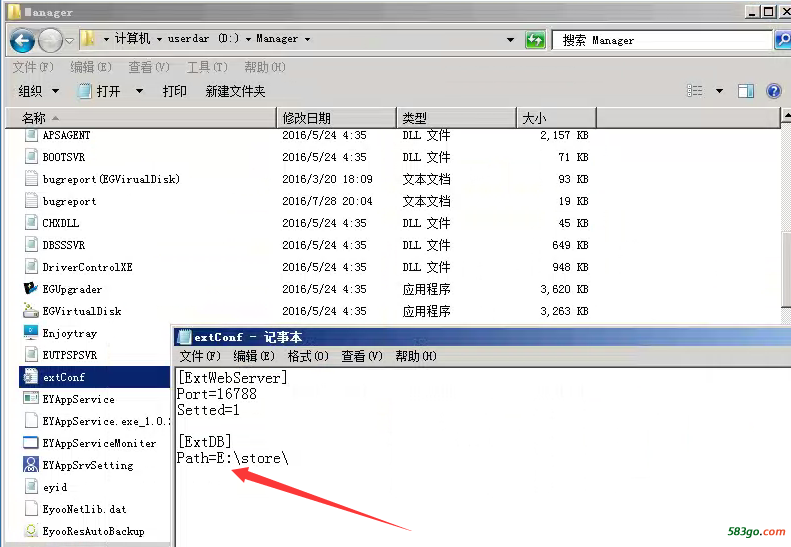791x547 pixels.
Task: Click the green refresh button
Action: coord(535,40)
